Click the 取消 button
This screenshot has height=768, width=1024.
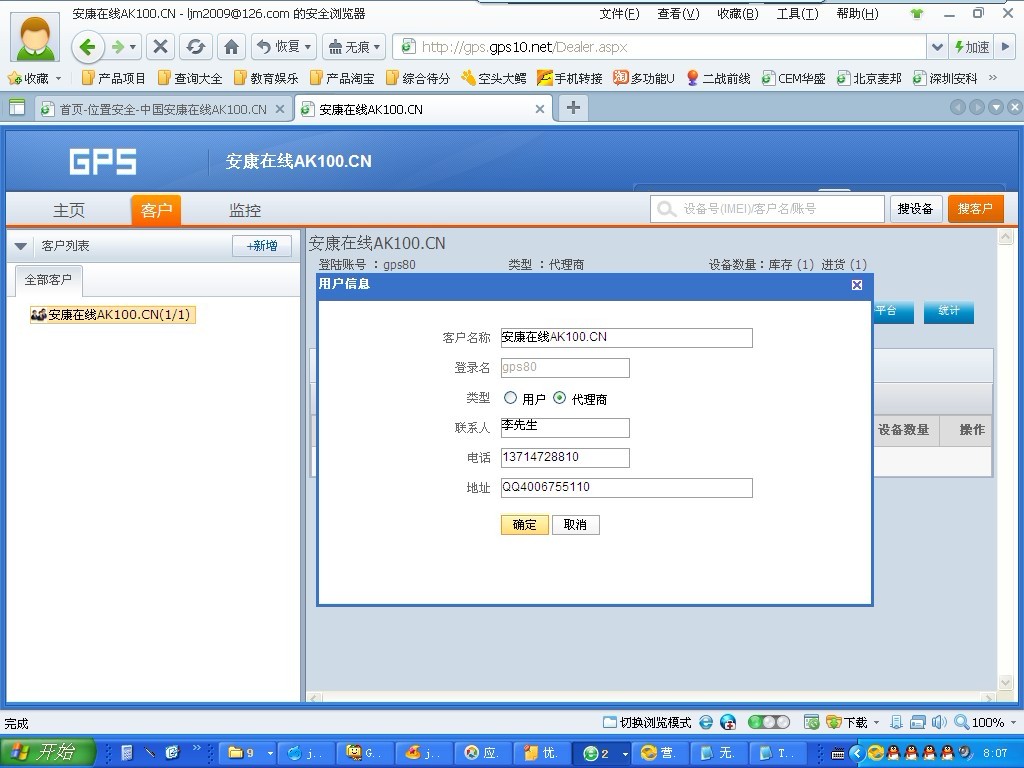[575, 525]
